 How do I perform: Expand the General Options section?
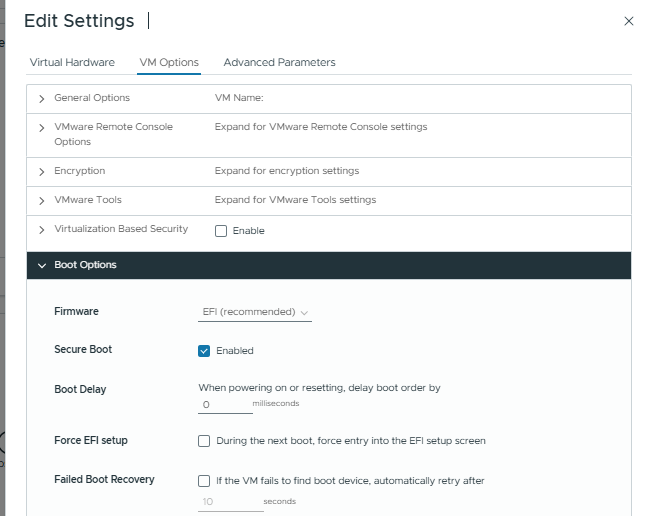42,99
